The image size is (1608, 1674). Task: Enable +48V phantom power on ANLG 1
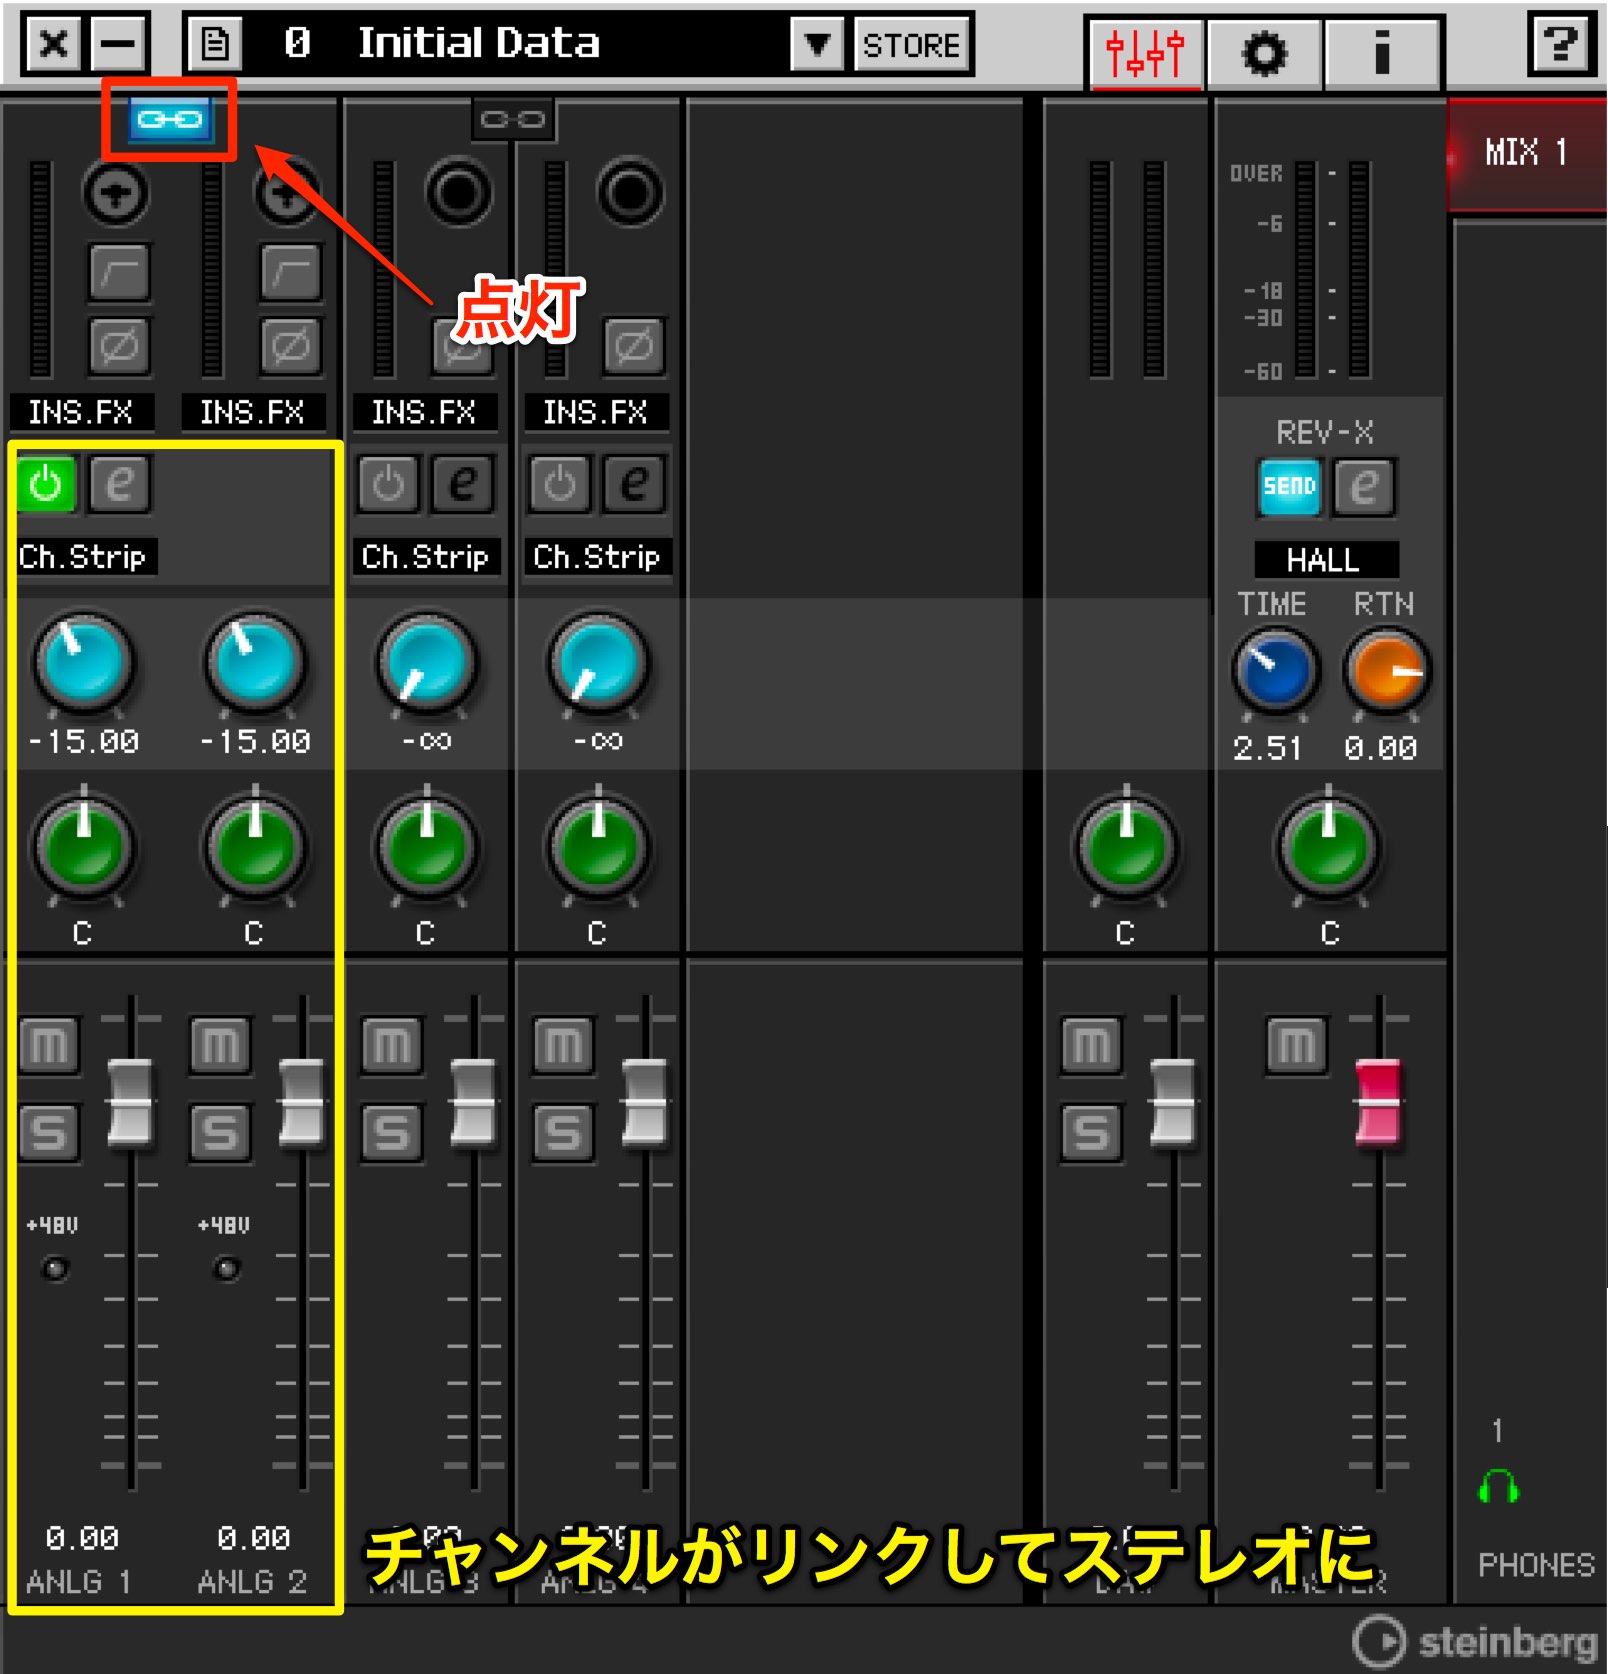tap(55, 1269)
